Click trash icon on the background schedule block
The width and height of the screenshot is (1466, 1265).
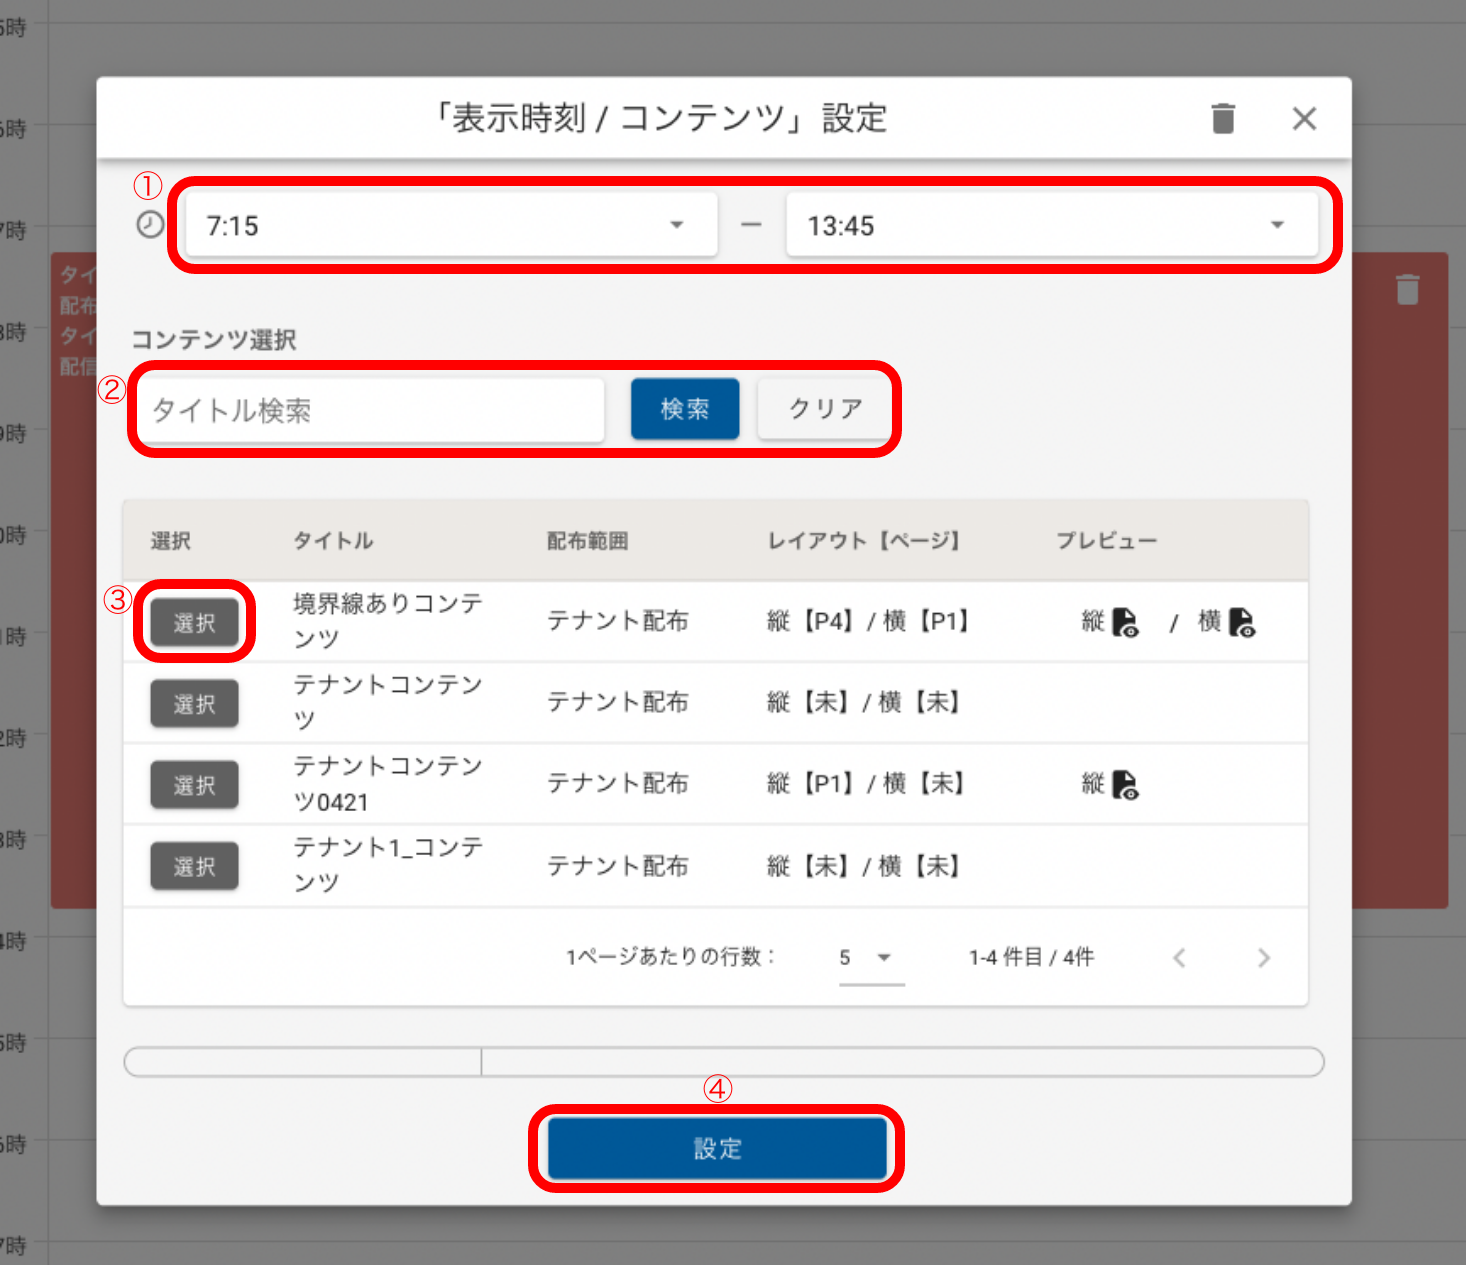1407,290
